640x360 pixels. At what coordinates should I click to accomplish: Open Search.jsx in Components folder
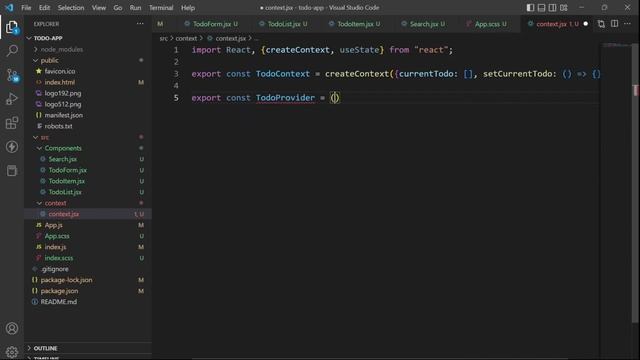(62, 159)
